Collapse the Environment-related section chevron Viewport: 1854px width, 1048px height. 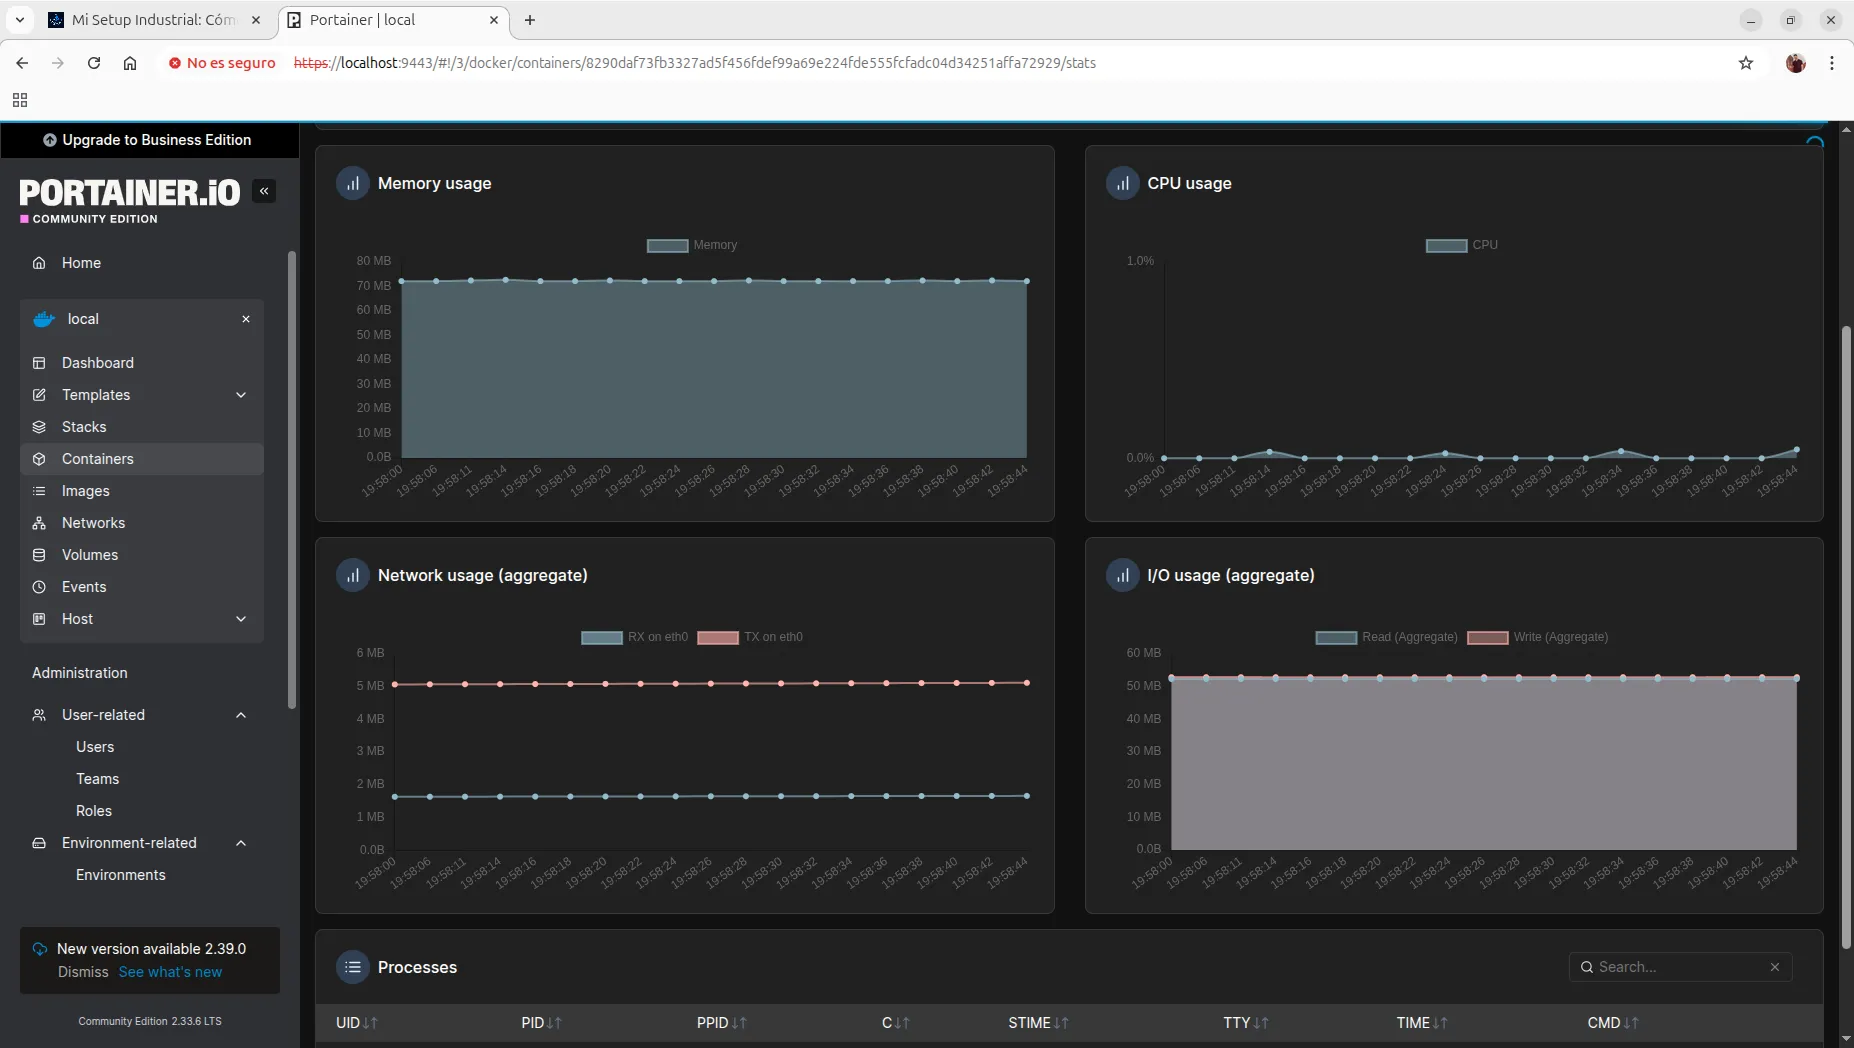241,843
